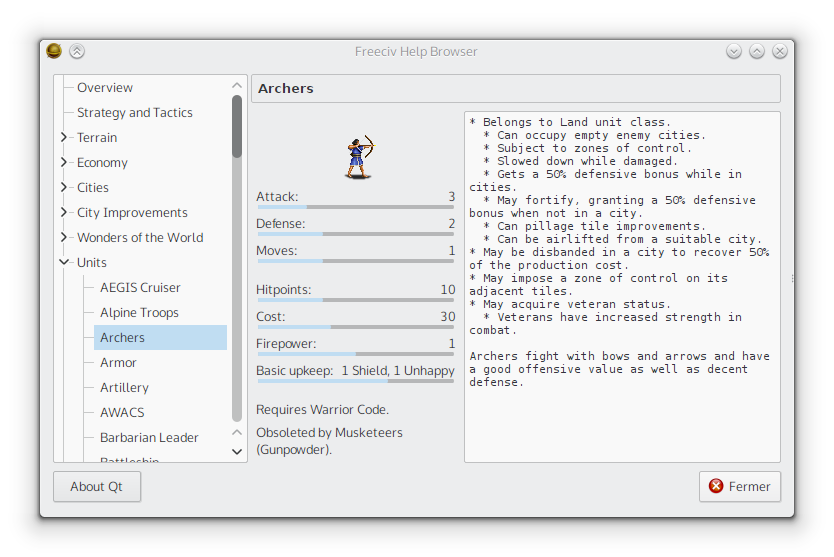Click the tree scrollbar down arrow

237,452
